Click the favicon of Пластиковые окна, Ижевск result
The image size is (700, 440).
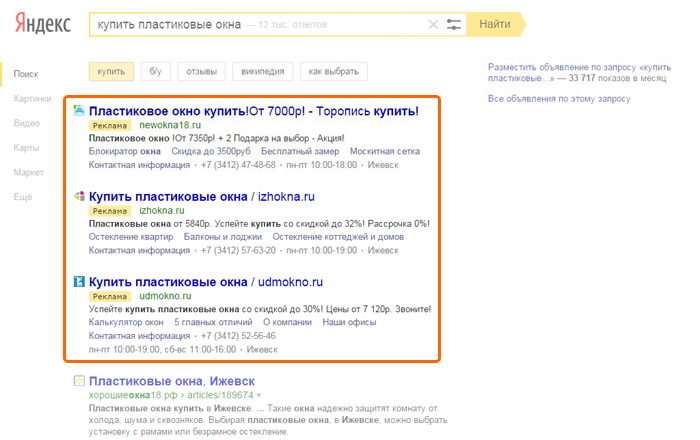click(79, 381)
